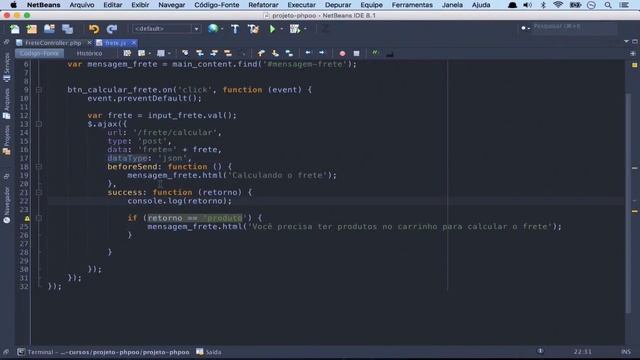Click the Find Next Occurrence icon
This screenshot has height=360, width=640.
[x=213, y=53]
